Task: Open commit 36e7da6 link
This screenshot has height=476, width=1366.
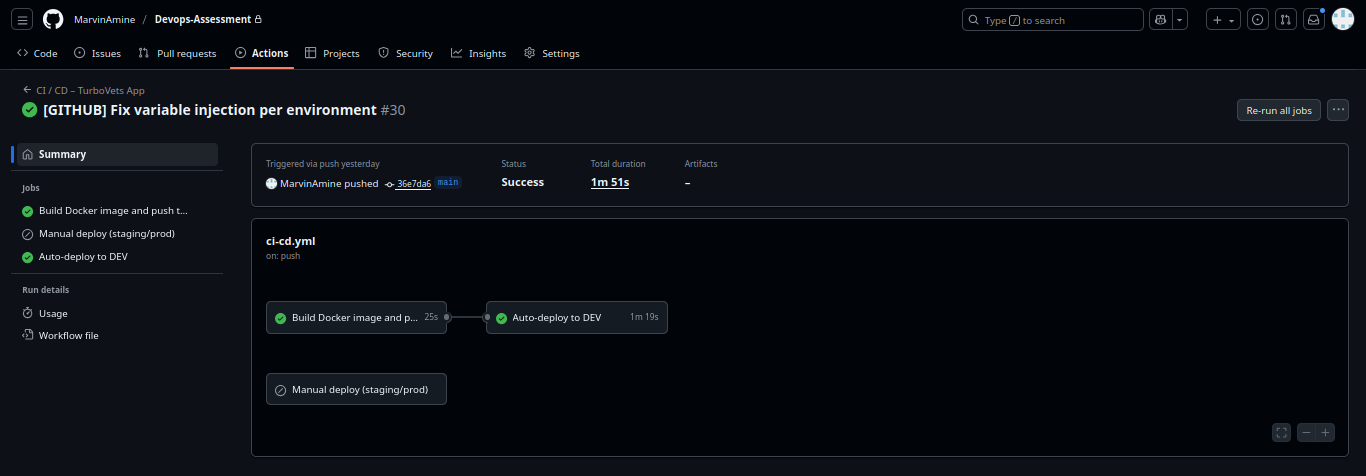Action: 414,184
